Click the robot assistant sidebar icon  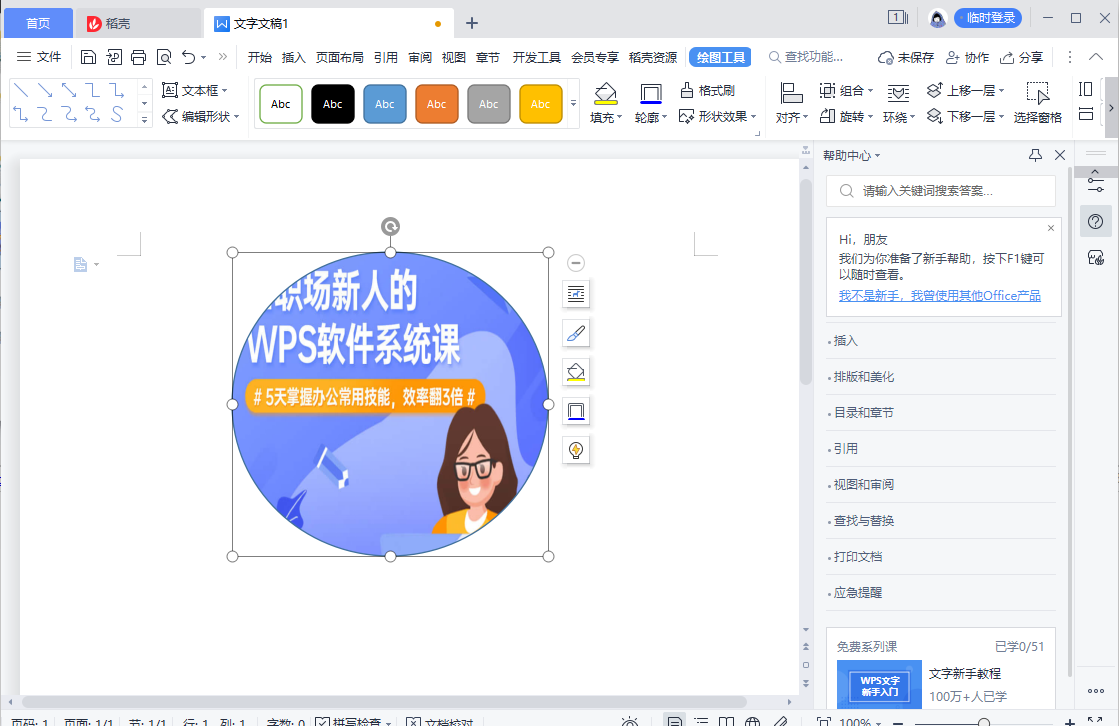tap(1095, 258)
